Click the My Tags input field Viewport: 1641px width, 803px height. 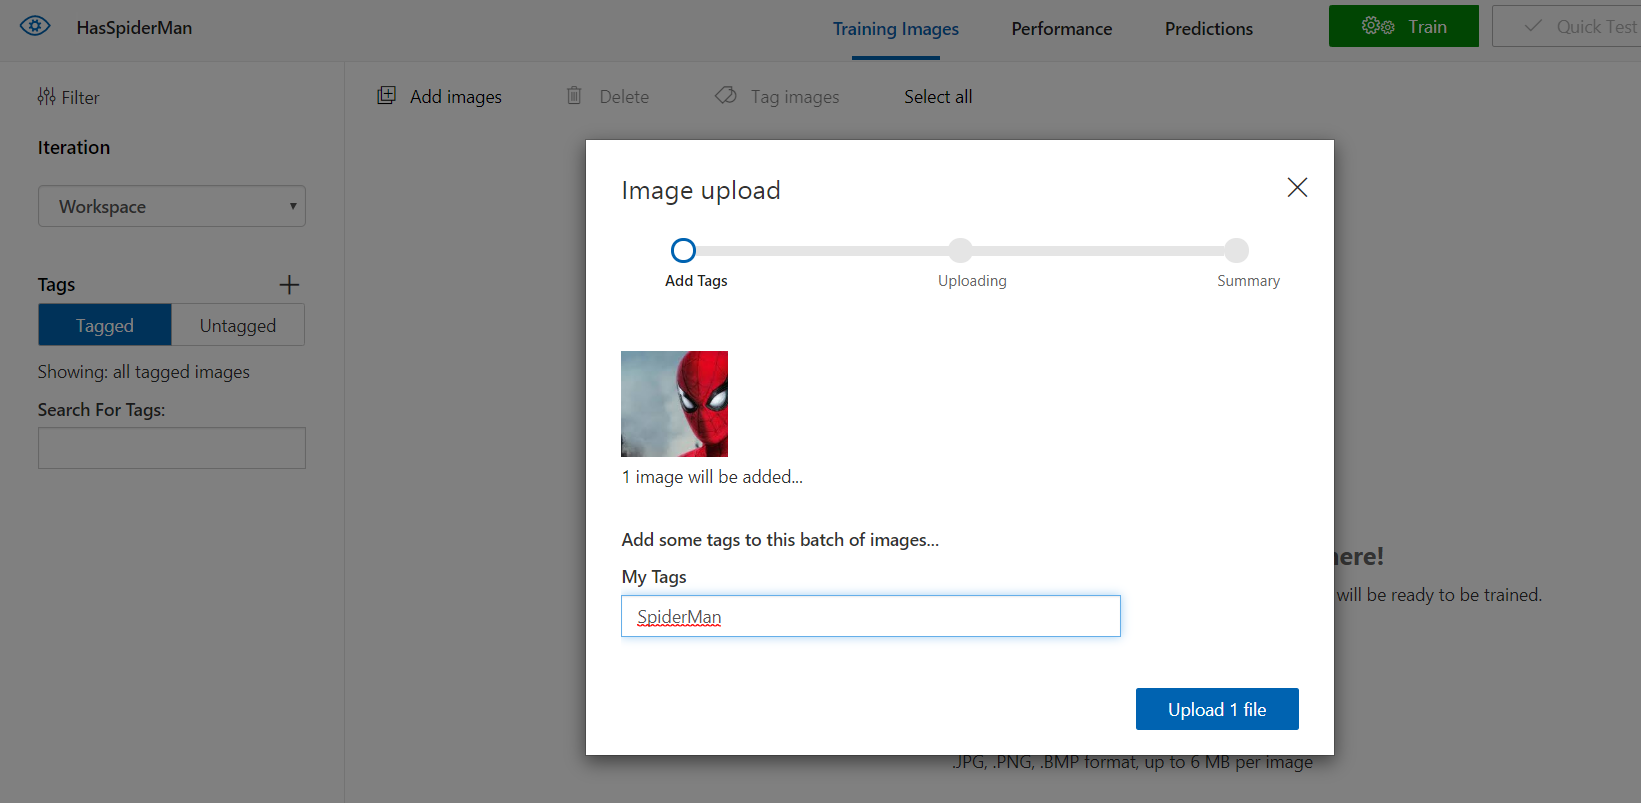[870, 617]
